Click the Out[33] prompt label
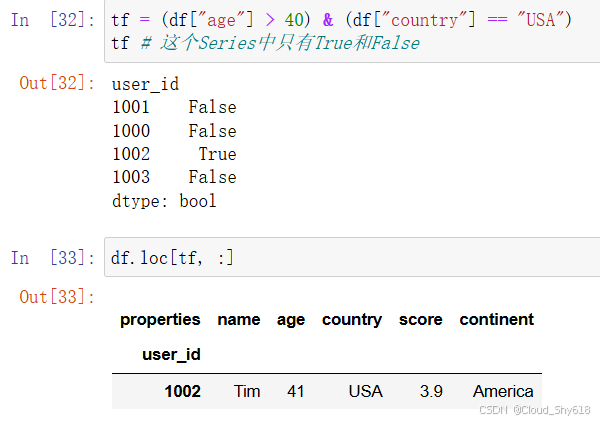 [x=57, y=297]
